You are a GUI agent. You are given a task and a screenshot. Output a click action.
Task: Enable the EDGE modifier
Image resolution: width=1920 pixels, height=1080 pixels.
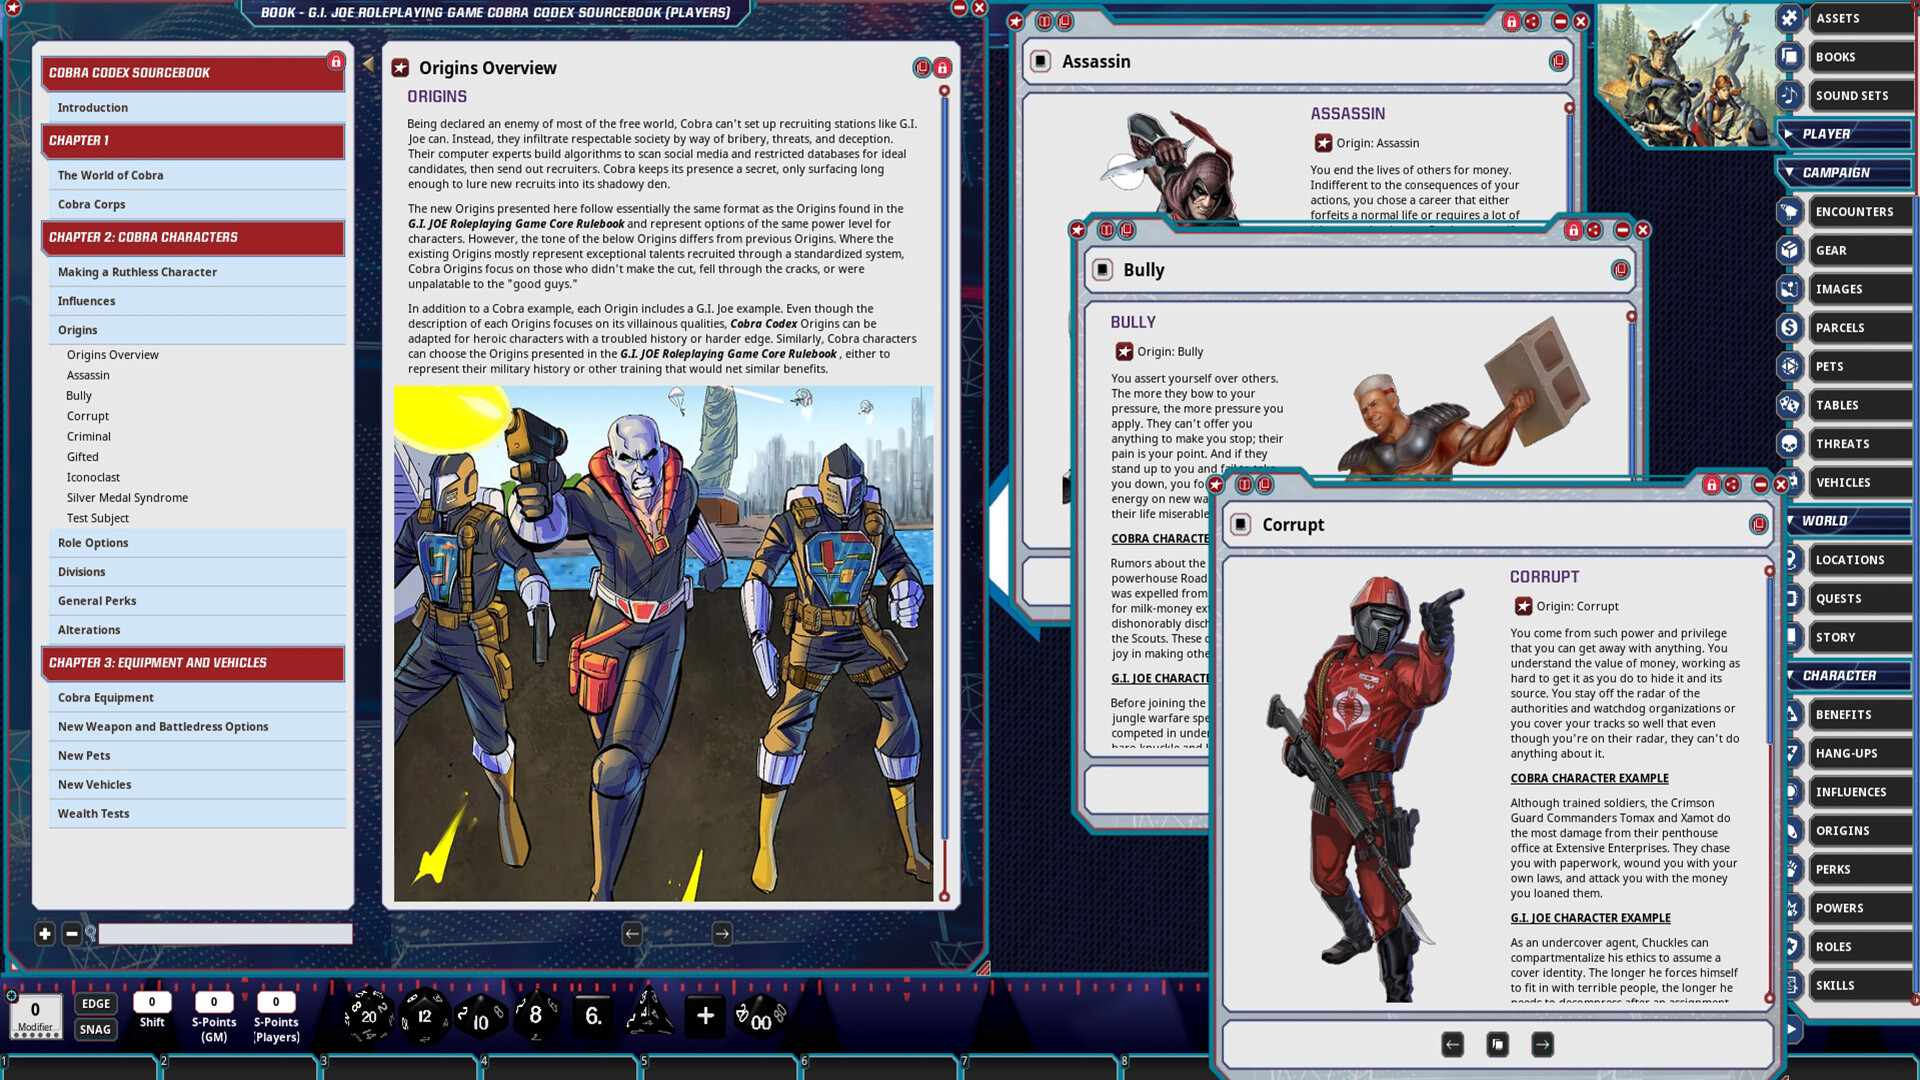(x=95, y=1003)
